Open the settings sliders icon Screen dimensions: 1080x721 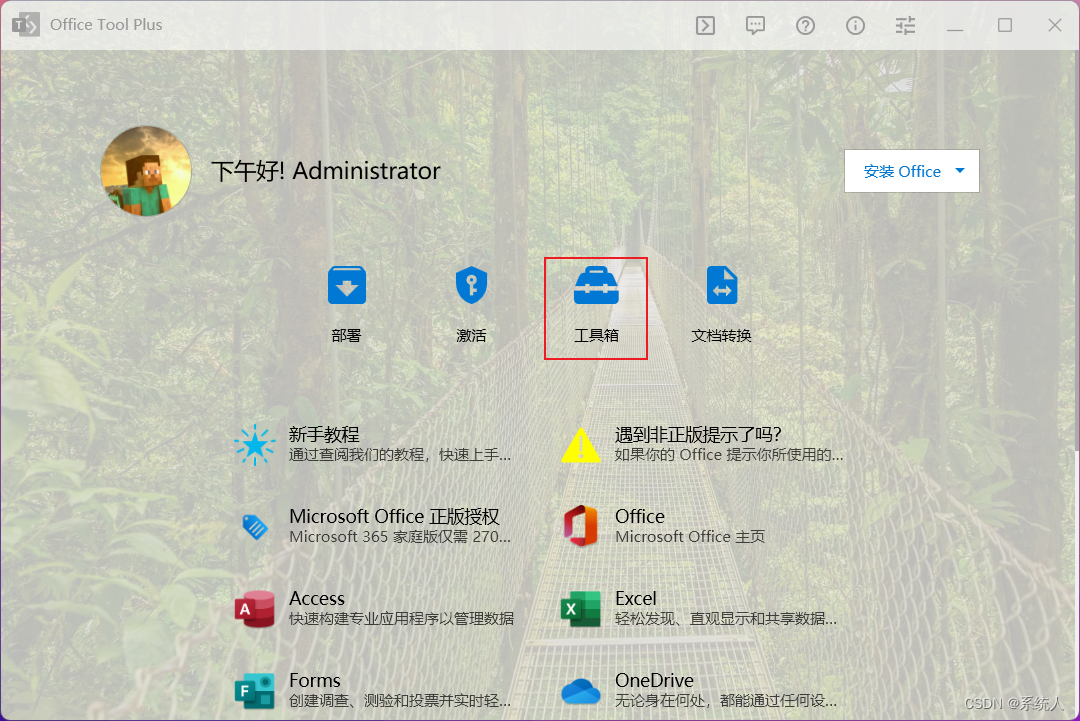pos(905,25)
